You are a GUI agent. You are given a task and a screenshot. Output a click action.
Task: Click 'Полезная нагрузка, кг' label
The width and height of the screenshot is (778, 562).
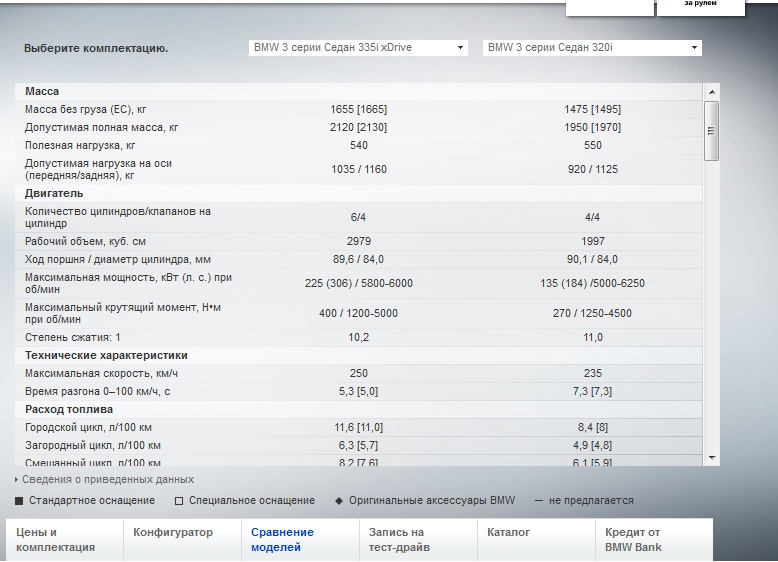click(x=80, y=145)
